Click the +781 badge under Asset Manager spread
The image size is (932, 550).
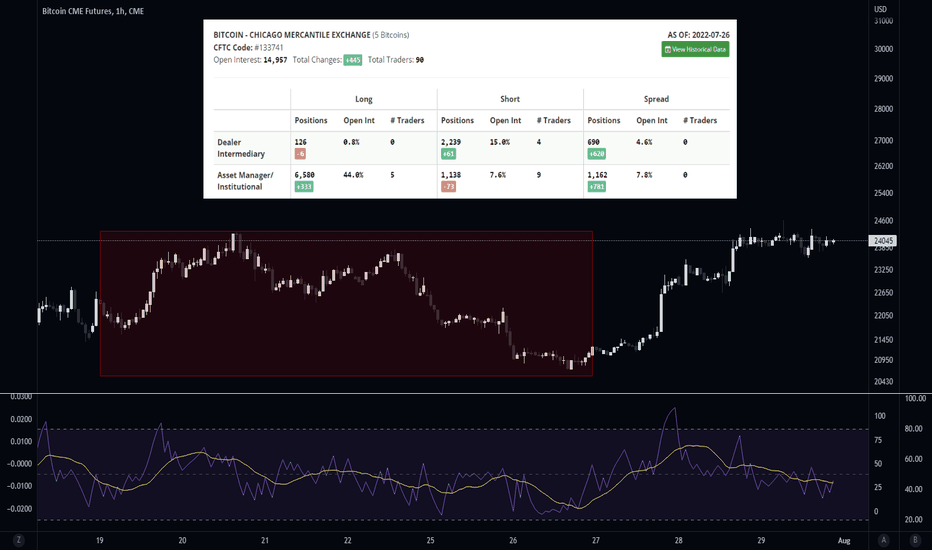click(x=596, y=187)
